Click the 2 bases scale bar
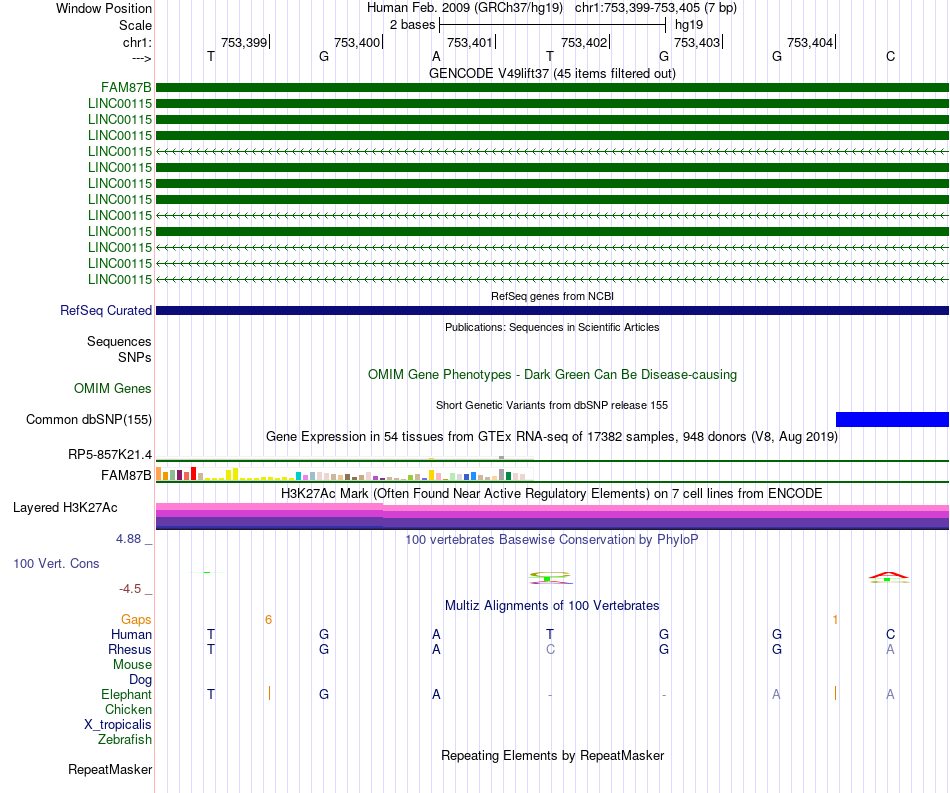950x793 pixels. point(552,25)
